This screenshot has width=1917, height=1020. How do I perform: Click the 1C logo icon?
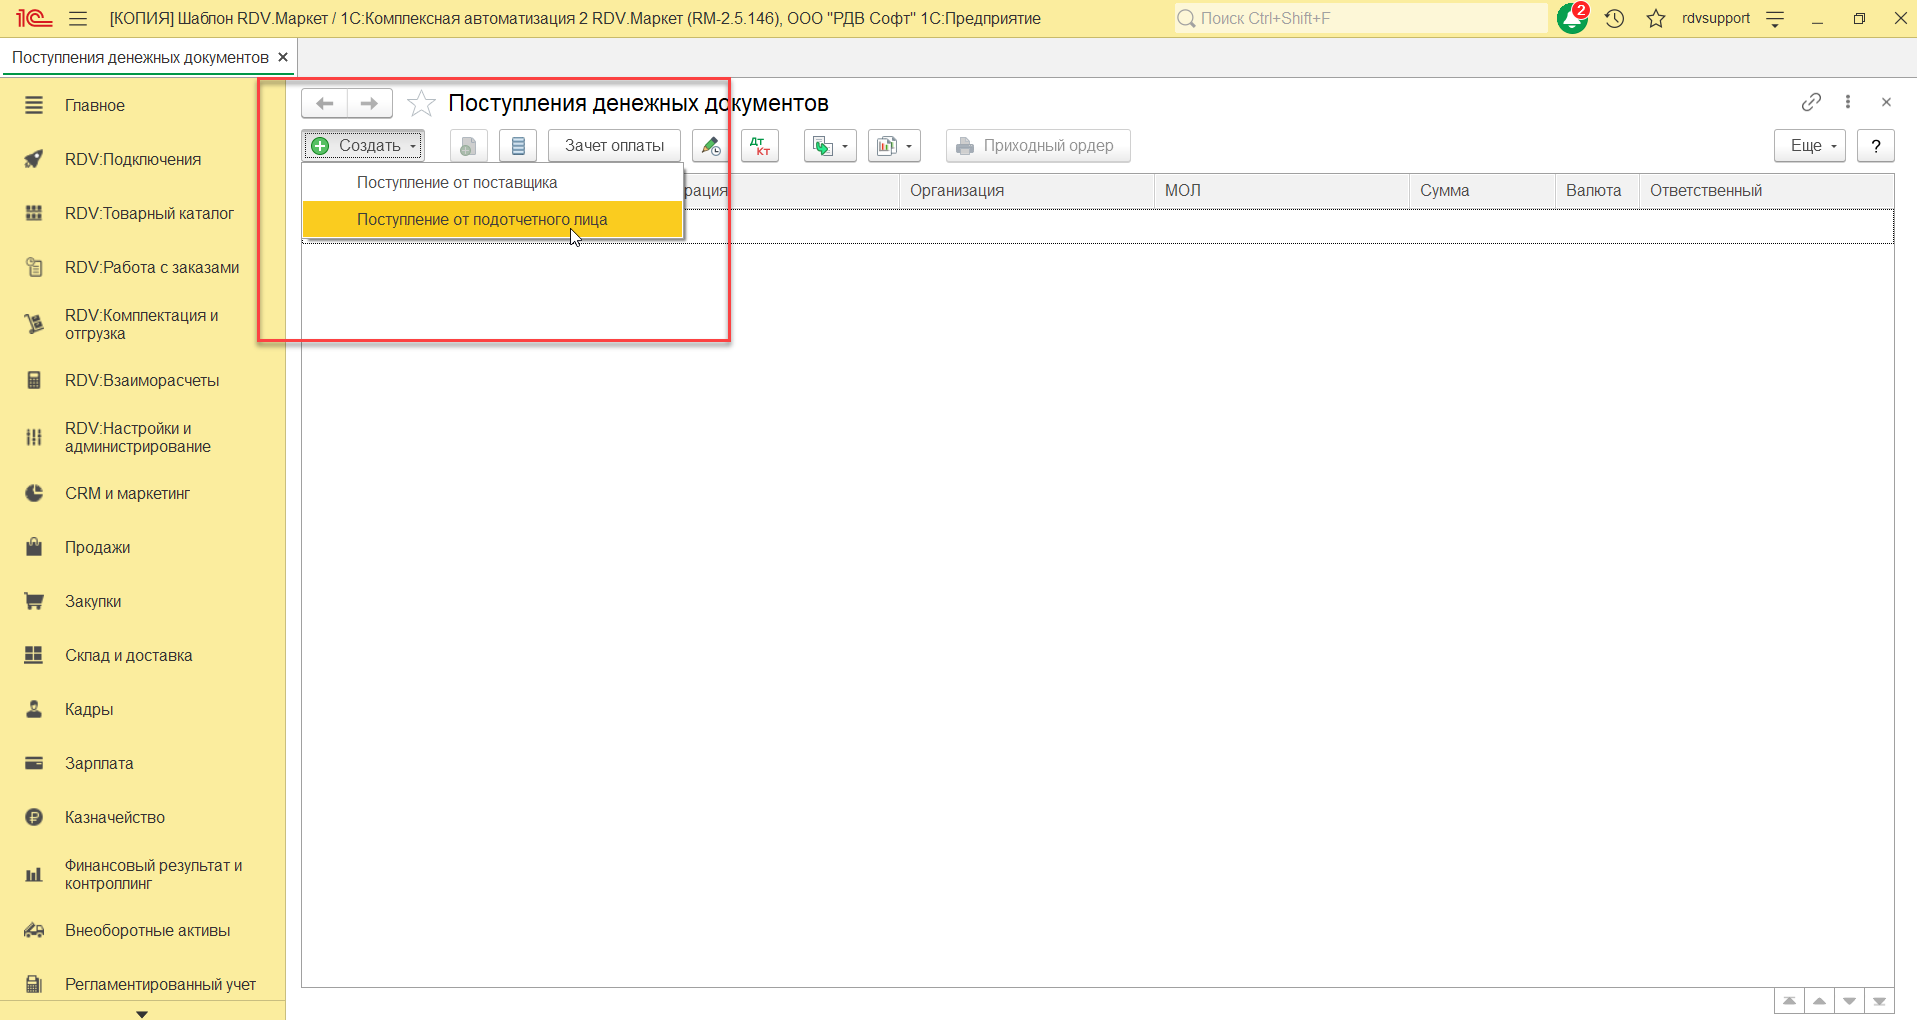[33, 19]
